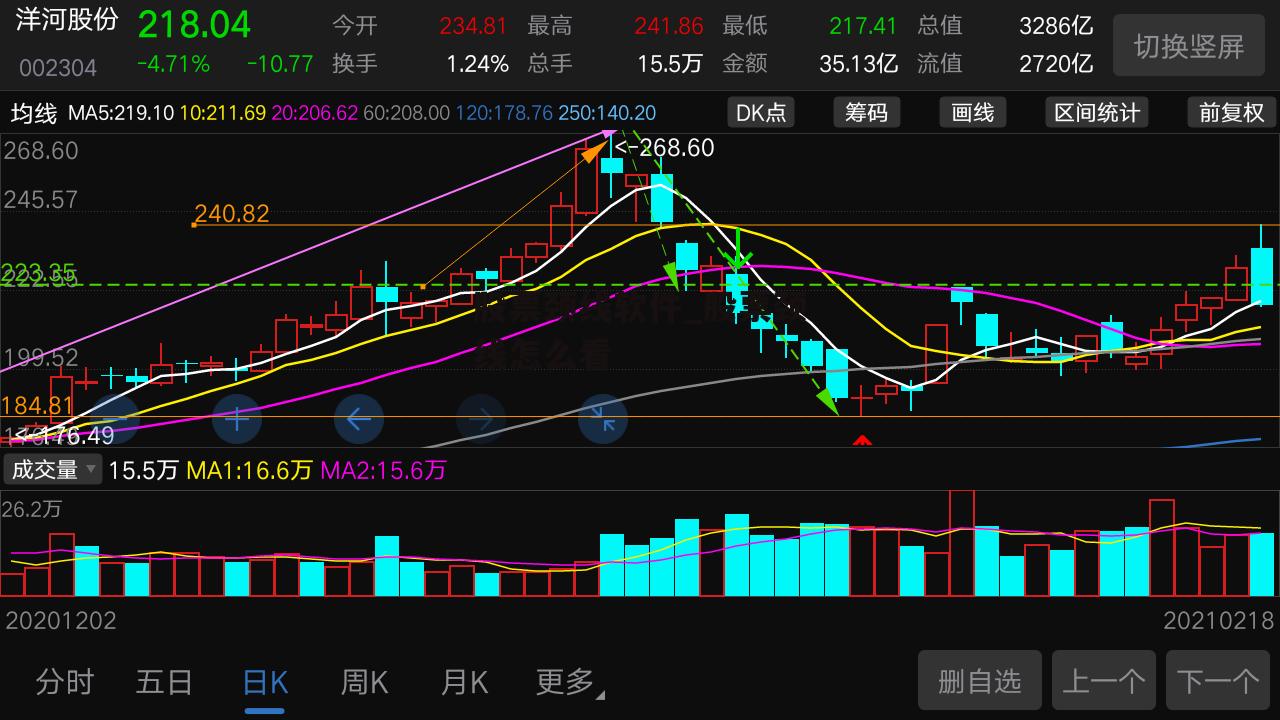Tap the collapse chart arrows icon

pyautogui.click(x=603, y=420)
